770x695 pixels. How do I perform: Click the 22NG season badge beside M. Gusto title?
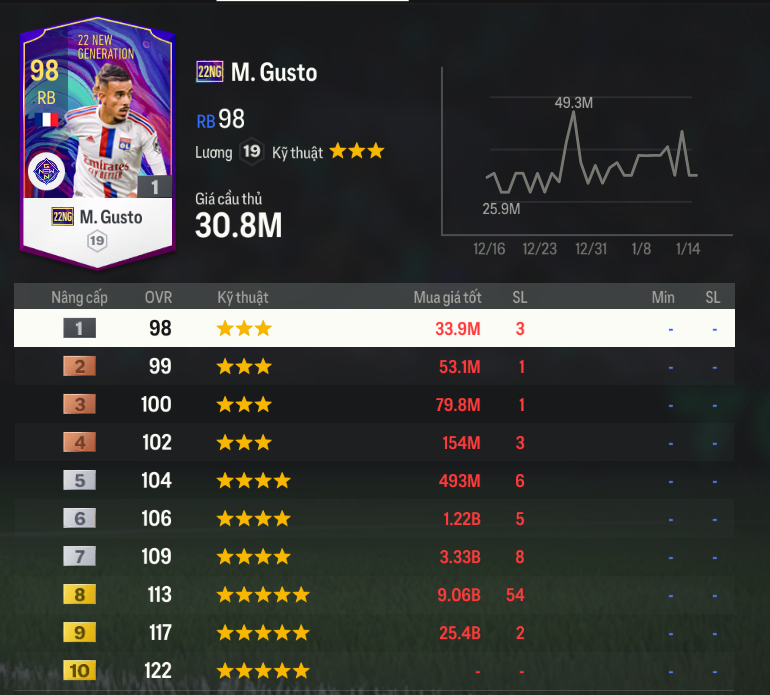[x=210, y=72]
